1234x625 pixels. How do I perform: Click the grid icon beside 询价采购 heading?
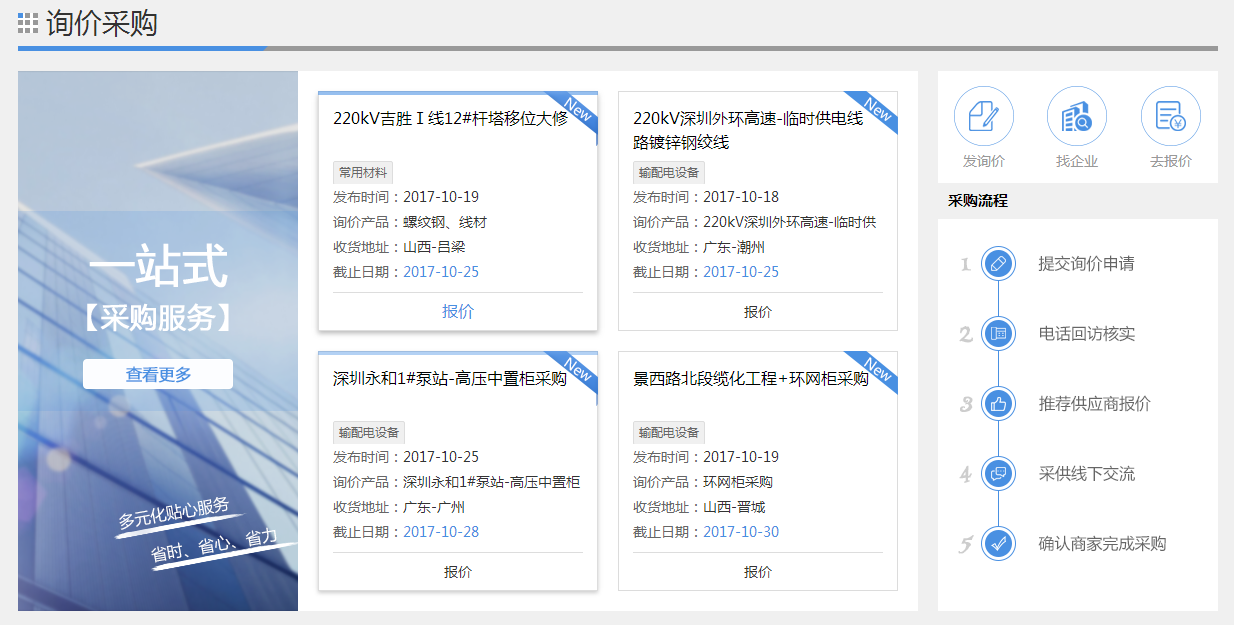[28, 24]
